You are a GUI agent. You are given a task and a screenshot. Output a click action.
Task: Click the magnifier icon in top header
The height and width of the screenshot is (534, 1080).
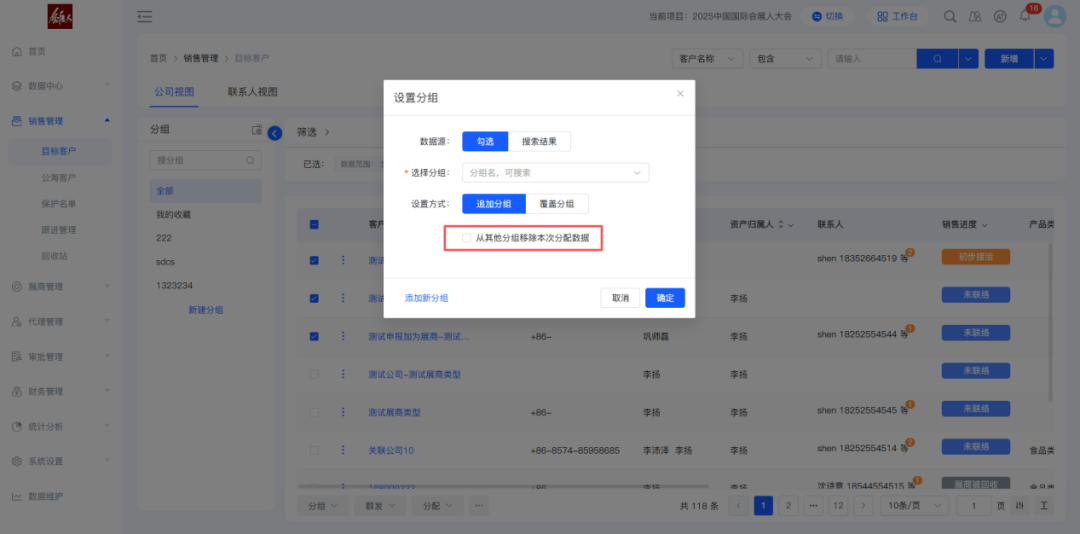point(950,17)
